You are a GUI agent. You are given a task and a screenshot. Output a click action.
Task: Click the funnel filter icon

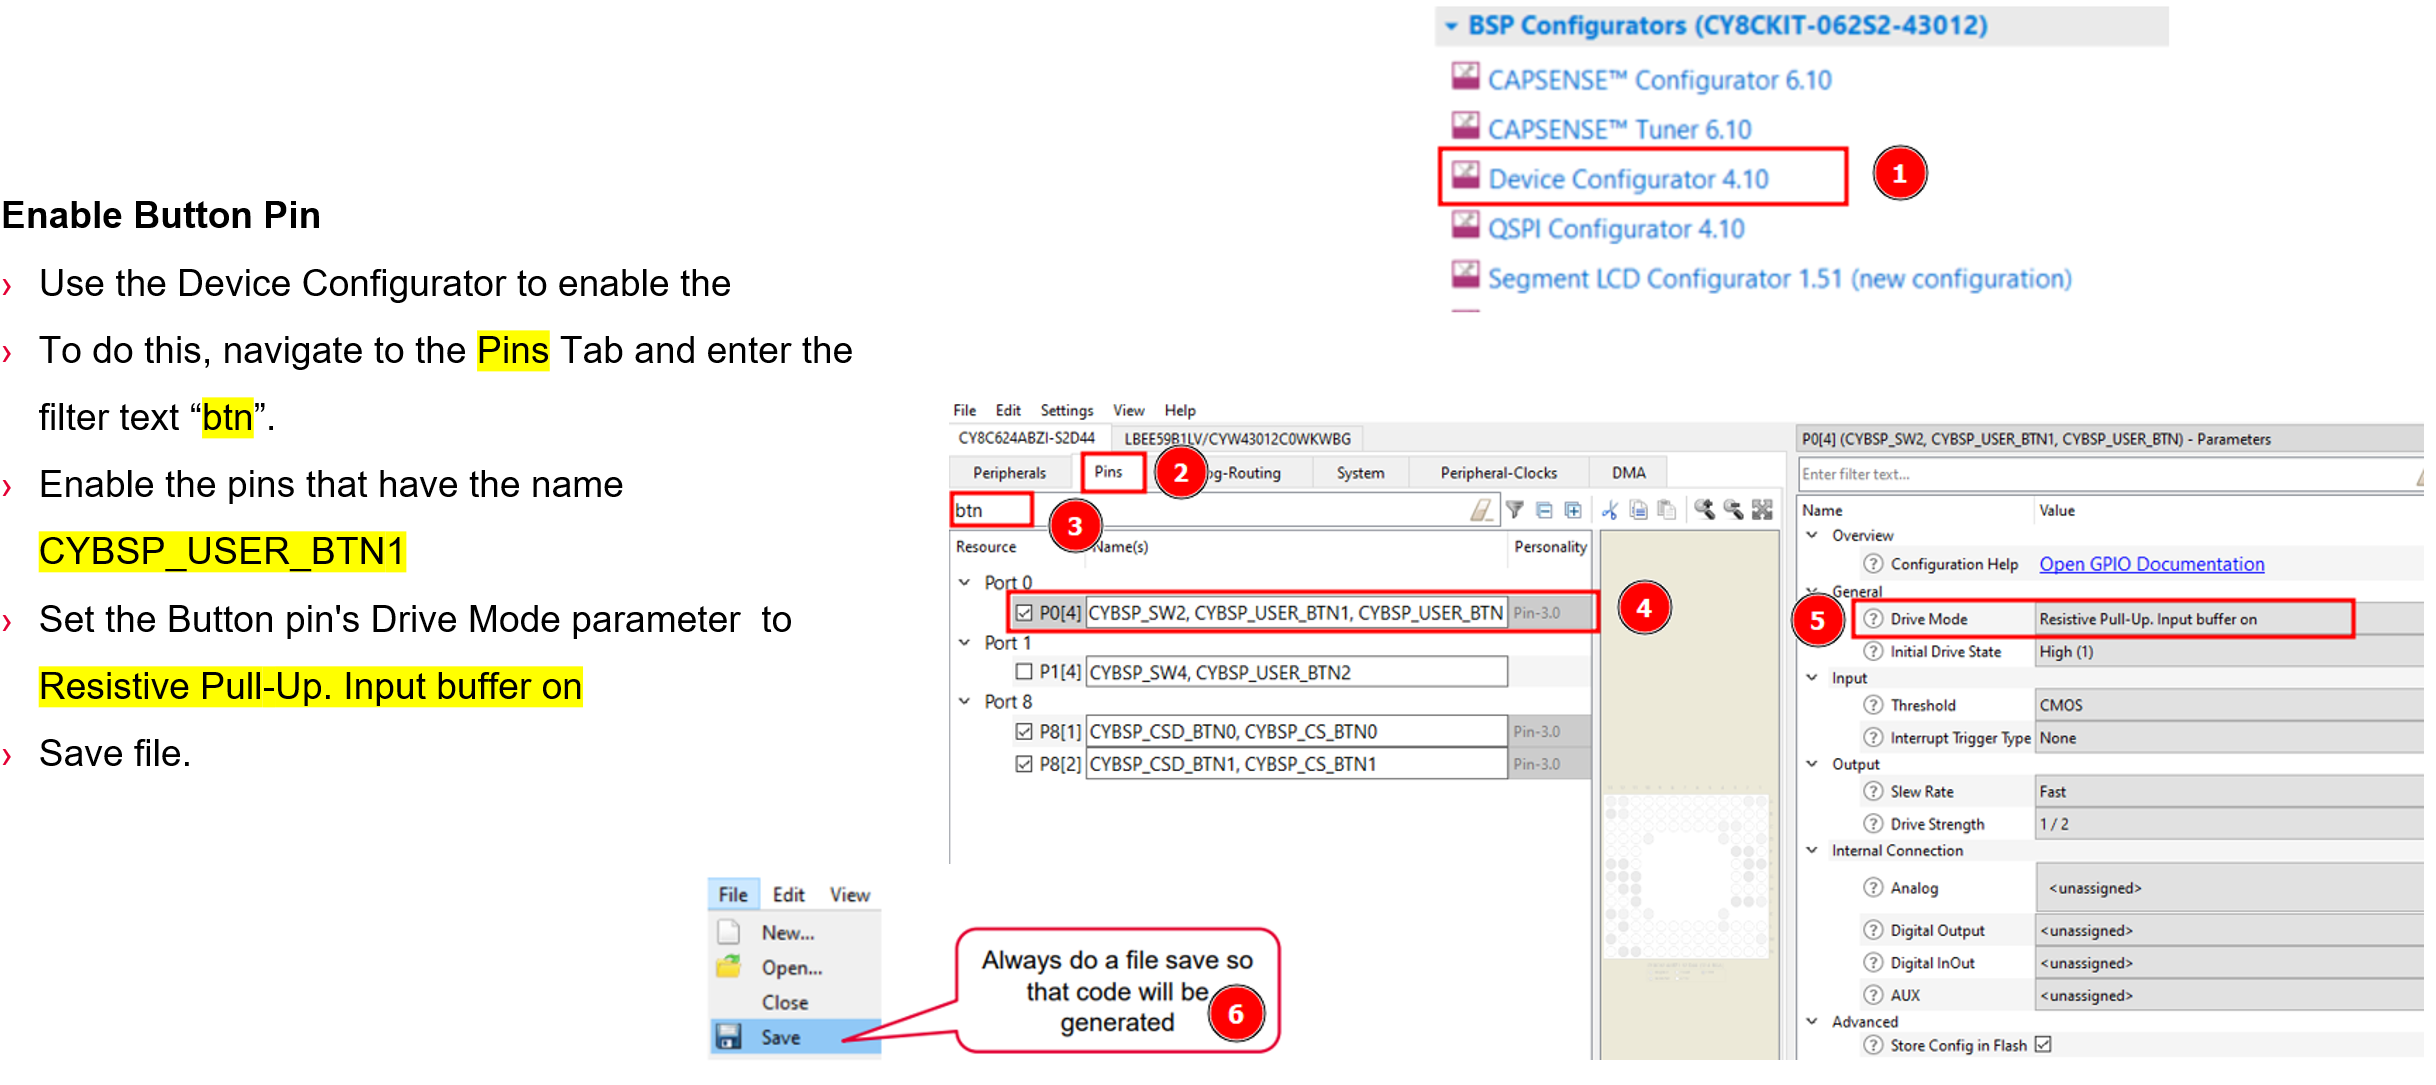(x=1515, y=511)
